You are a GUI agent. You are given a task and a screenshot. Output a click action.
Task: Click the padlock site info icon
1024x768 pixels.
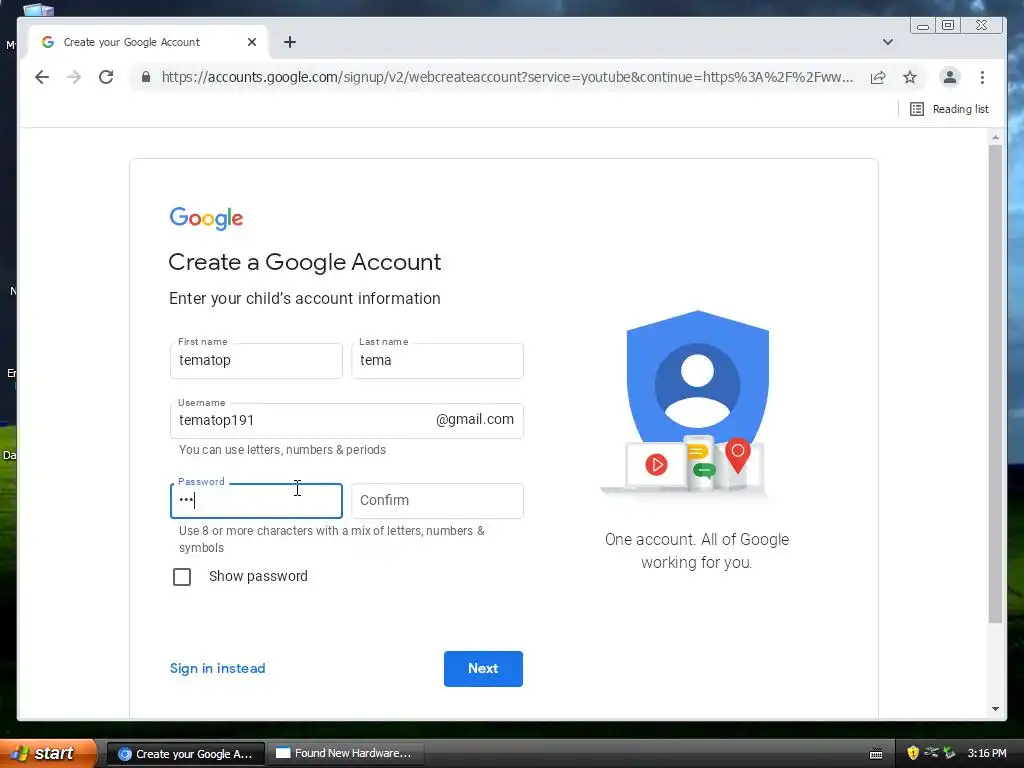(146, 77)
